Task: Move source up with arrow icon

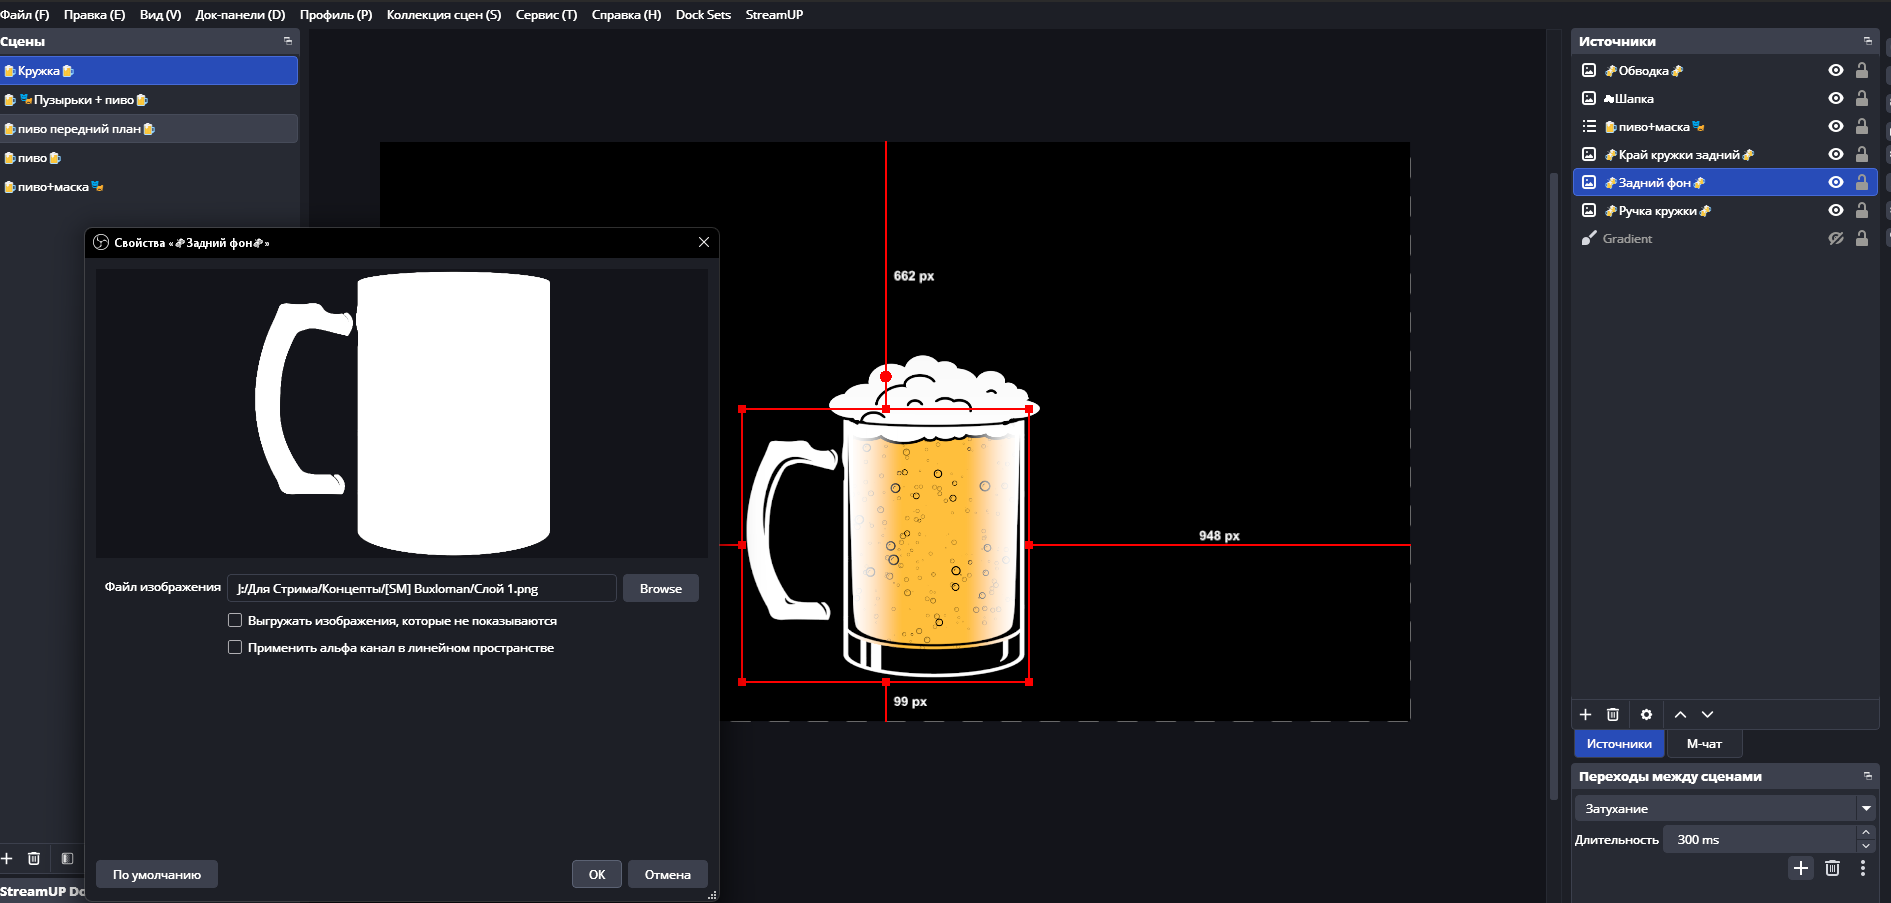Action: coord(1680,714)
